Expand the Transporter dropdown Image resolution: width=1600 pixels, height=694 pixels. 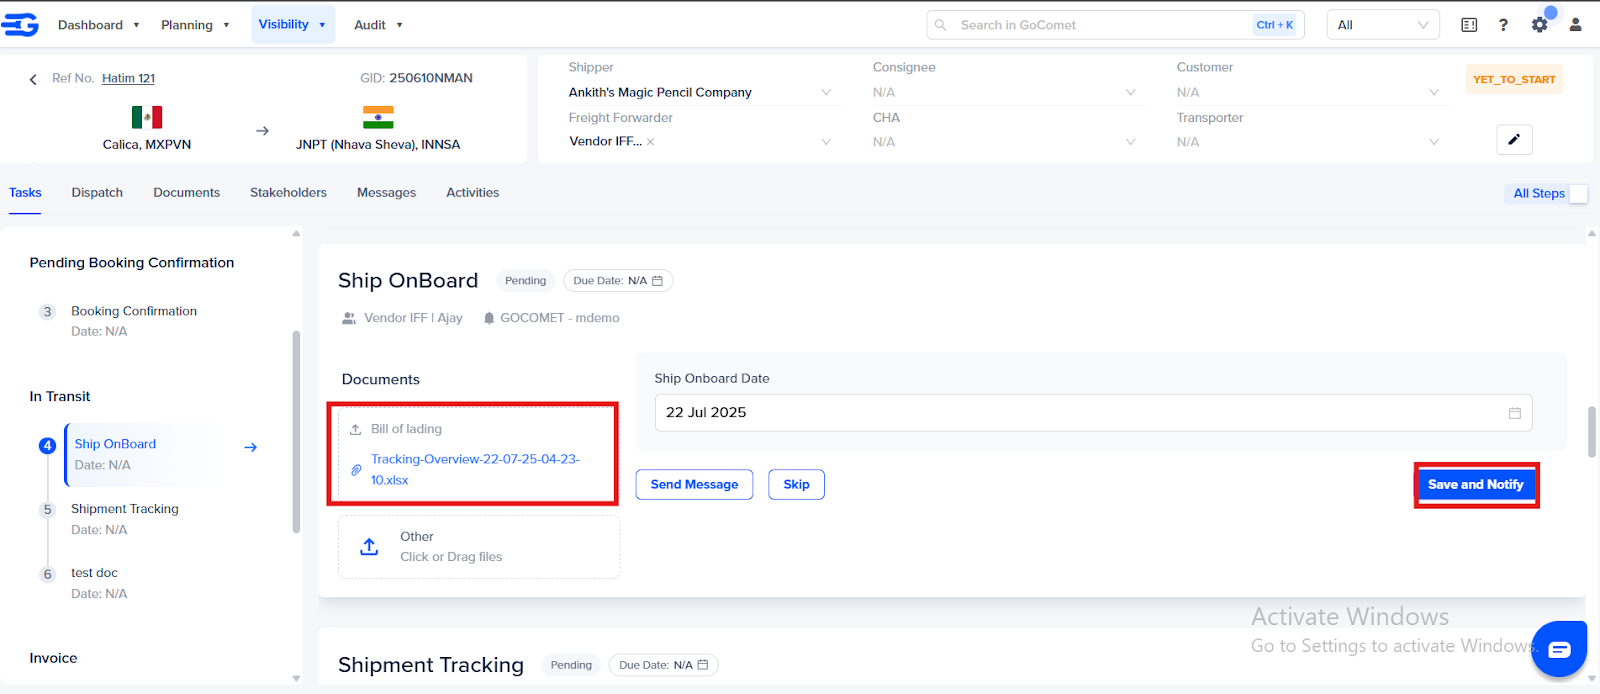(x=1434, y=142)
